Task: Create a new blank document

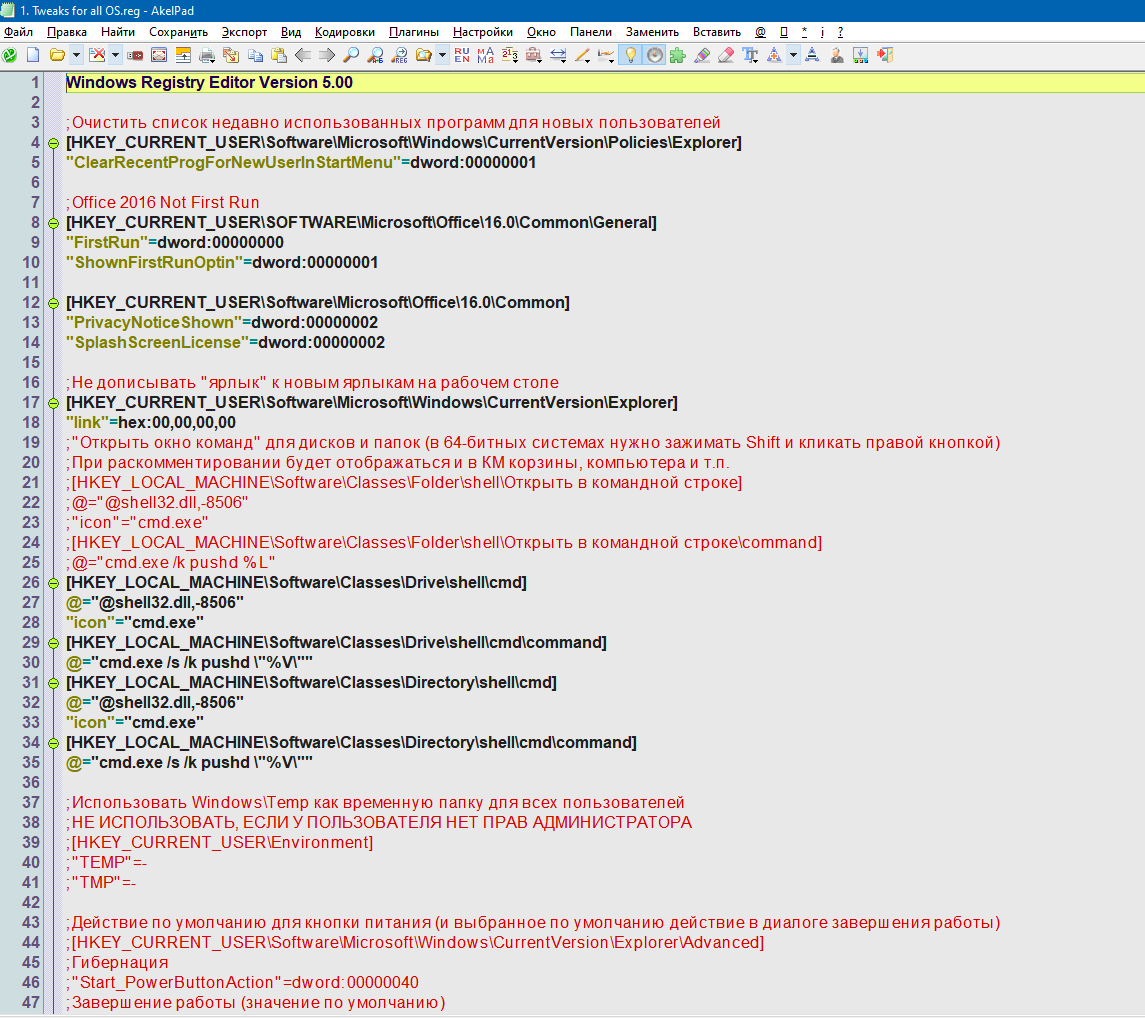Action: (33, 56)
